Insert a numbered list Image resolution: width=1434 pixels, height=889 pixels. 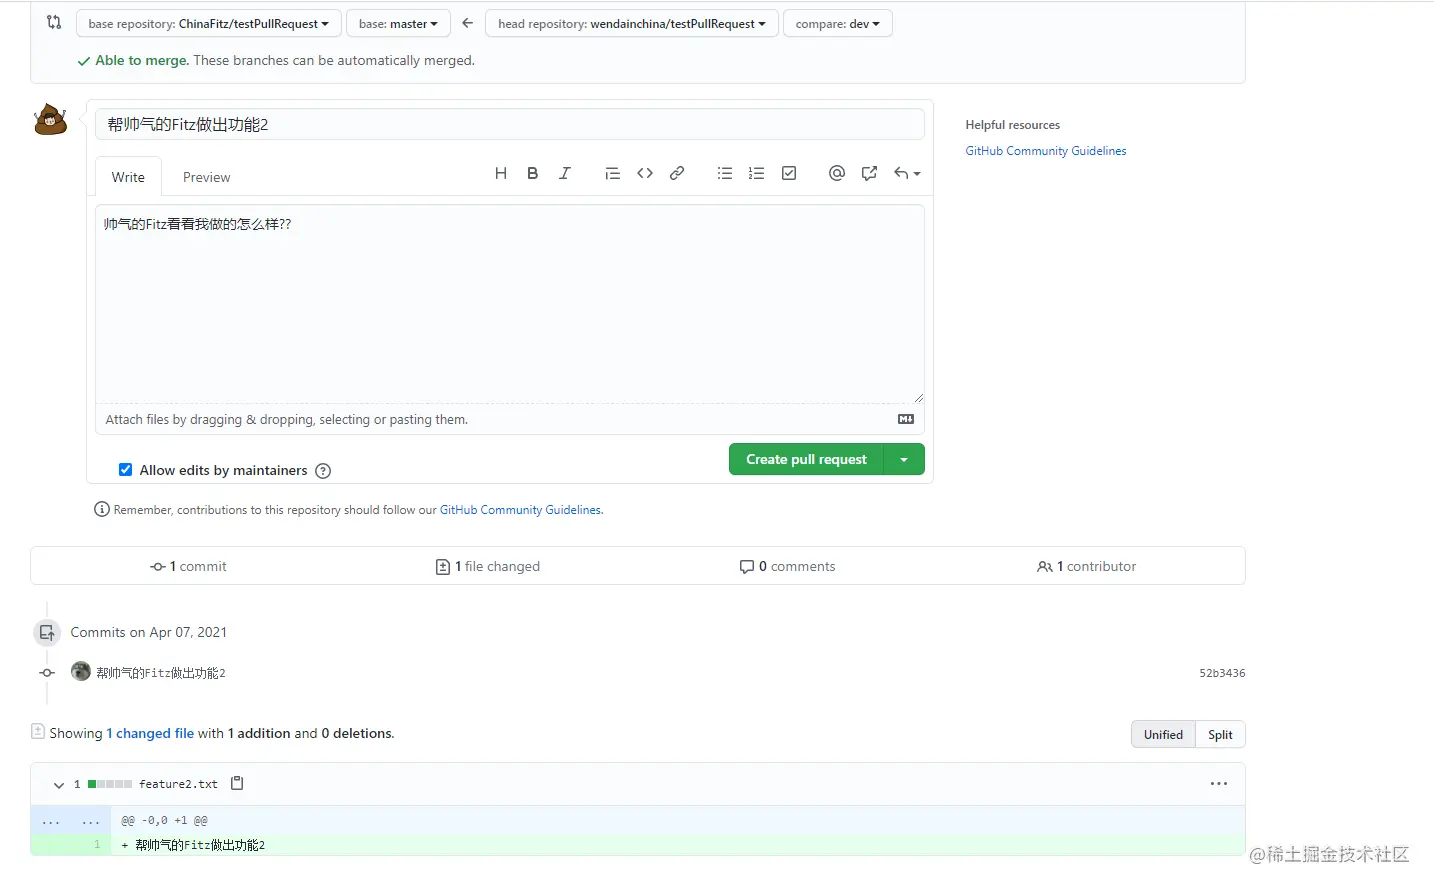click(757, 173)
